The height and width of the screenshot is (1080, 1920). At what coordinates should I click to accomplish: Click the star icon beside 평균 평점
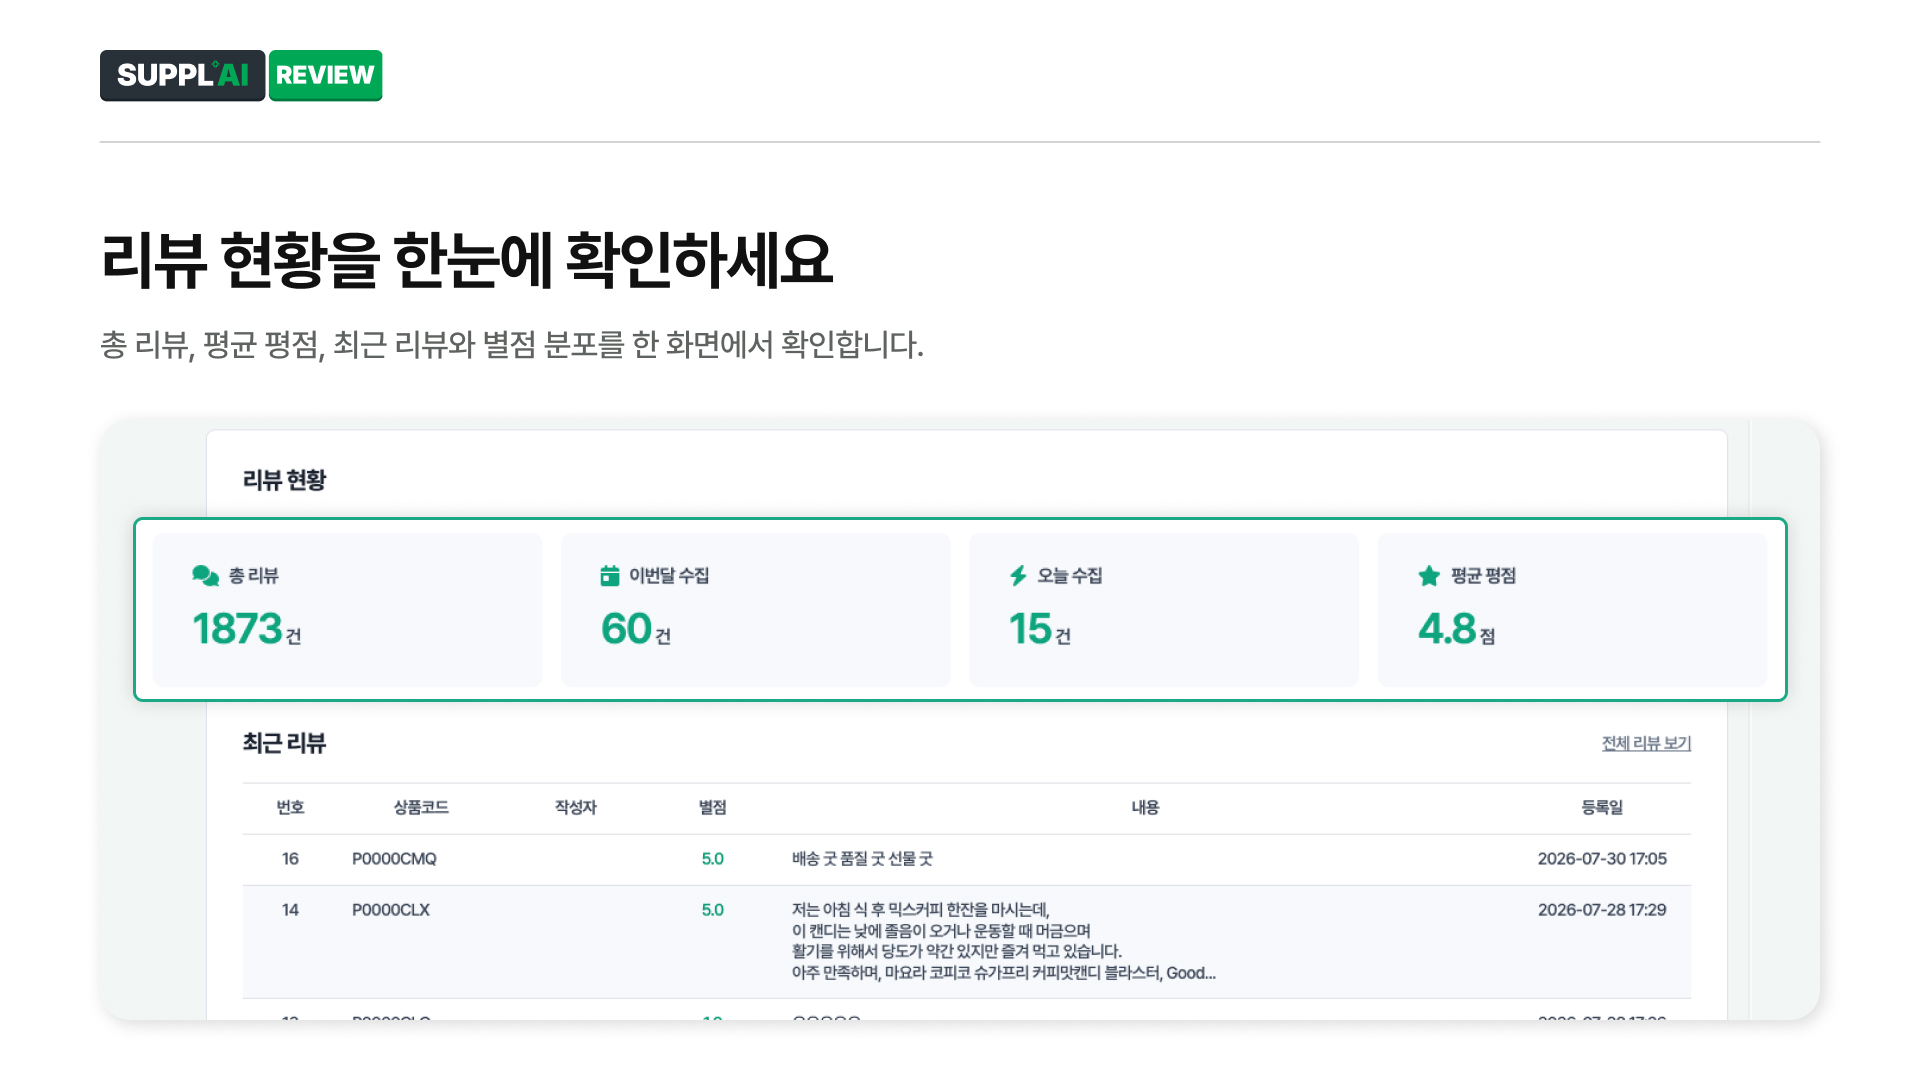[1429, 575]
